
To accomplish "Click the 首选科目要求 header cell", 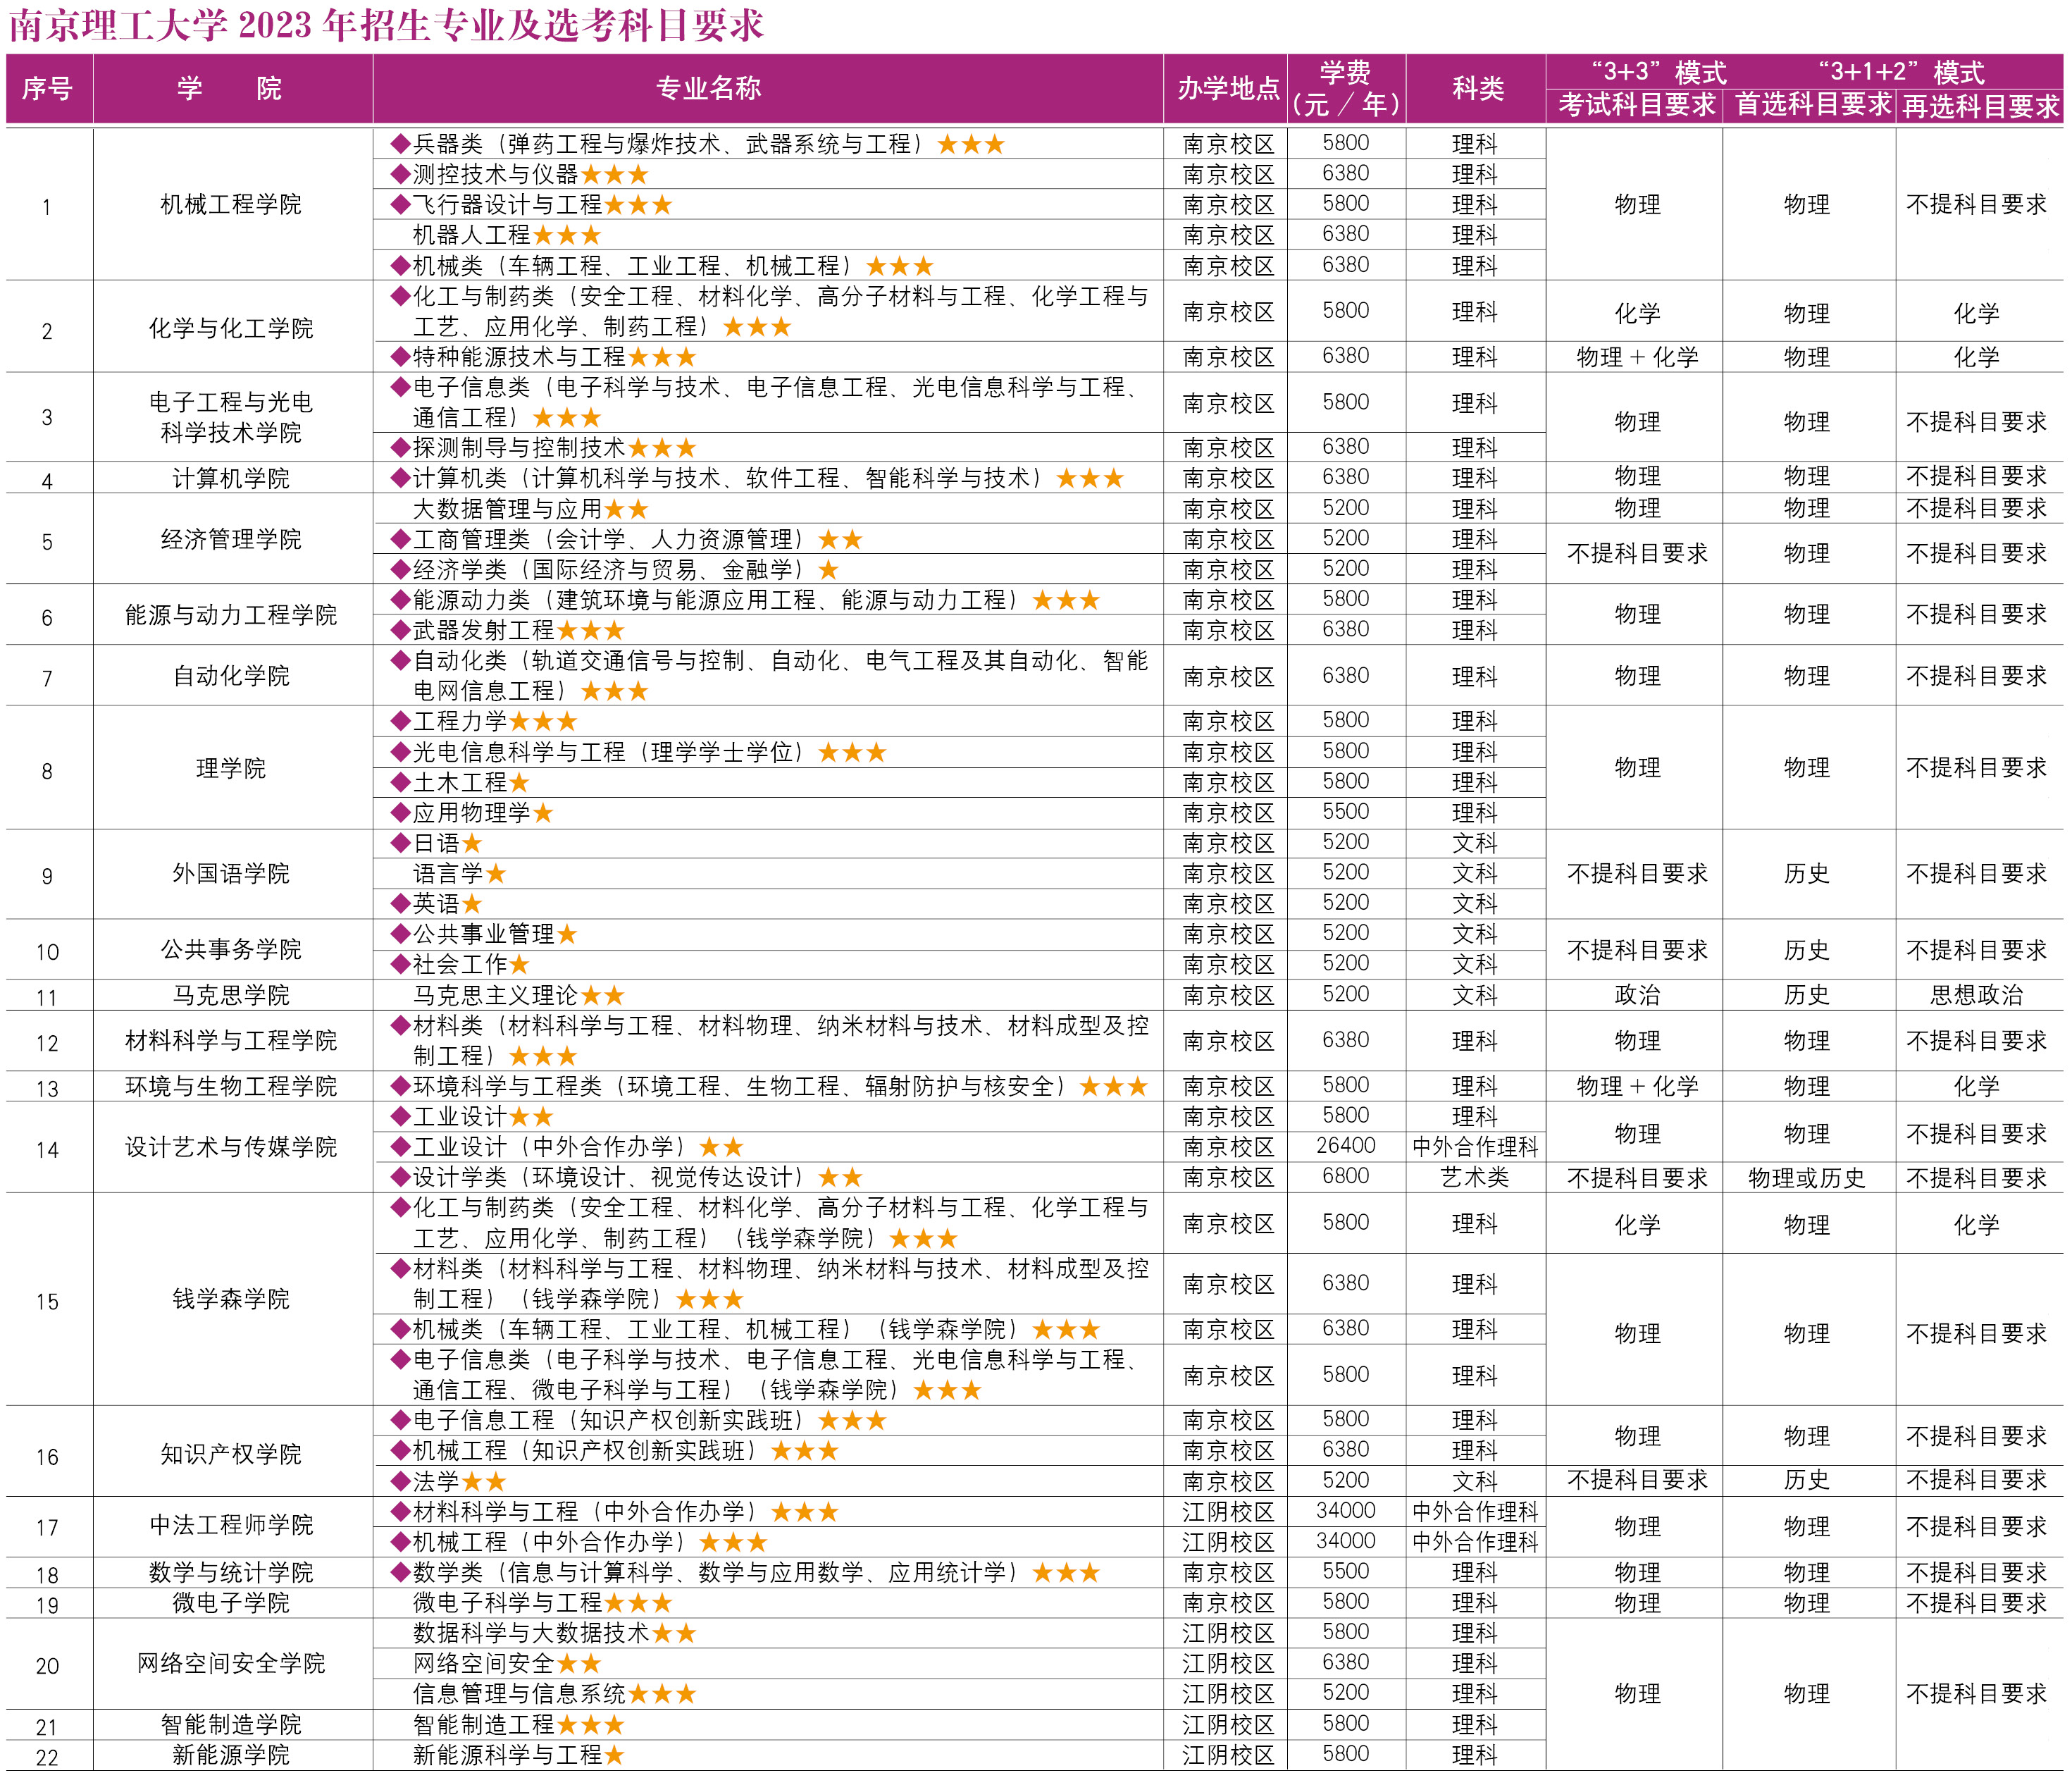I will [x=1811, y=104].
